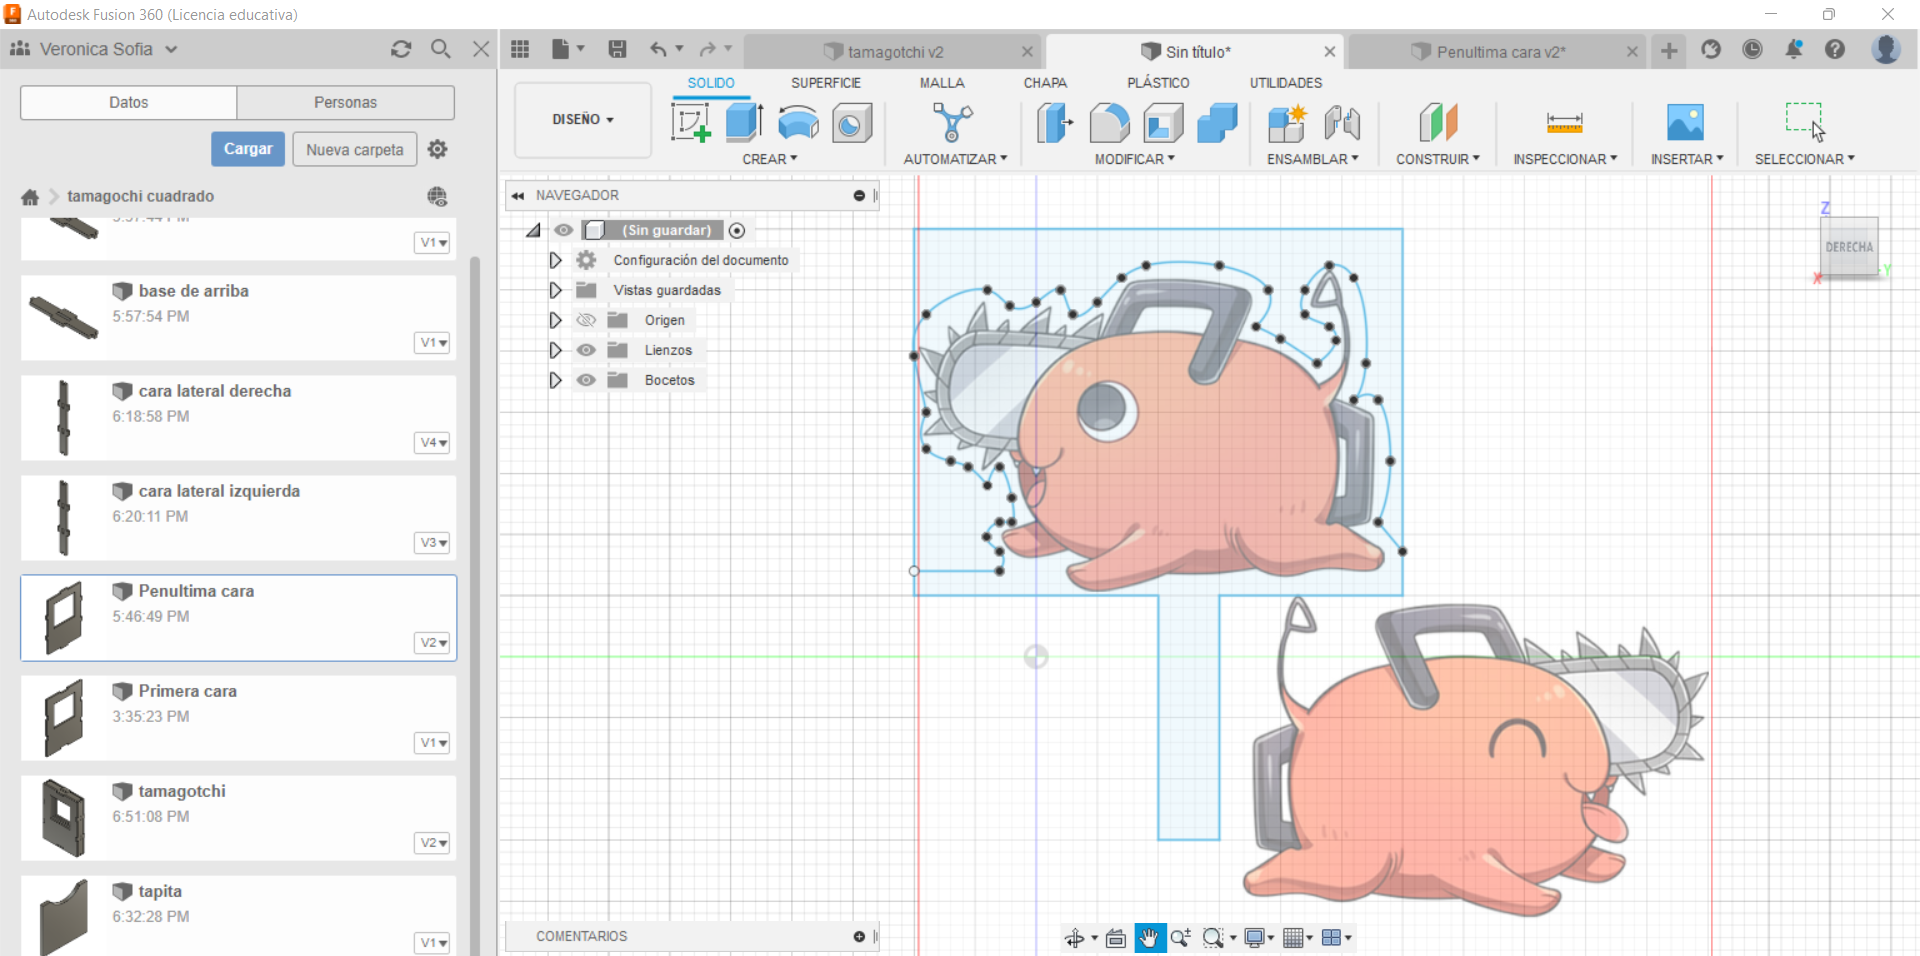Click the Select tool icon
The width and height of the screenshot is (1920, 956).
pos(1804,121)
